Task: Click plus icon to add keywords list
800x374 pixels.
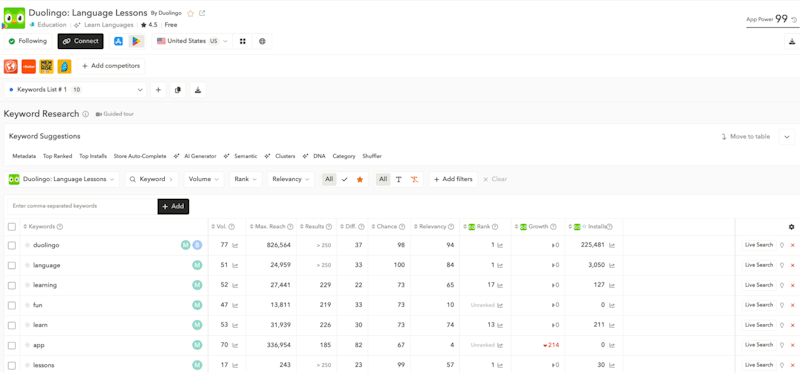Action: [158, 90]
